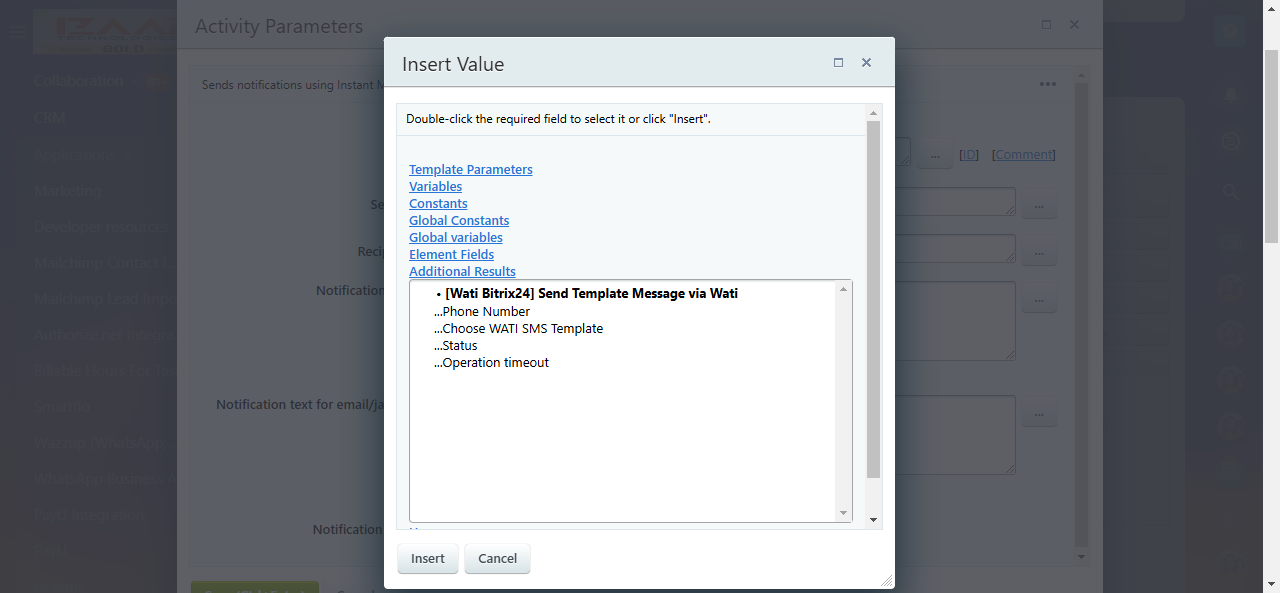This screenshot has height=593, width=1280.
Task: Select Send Template Message via Wati heading
Action: [591, 294]
